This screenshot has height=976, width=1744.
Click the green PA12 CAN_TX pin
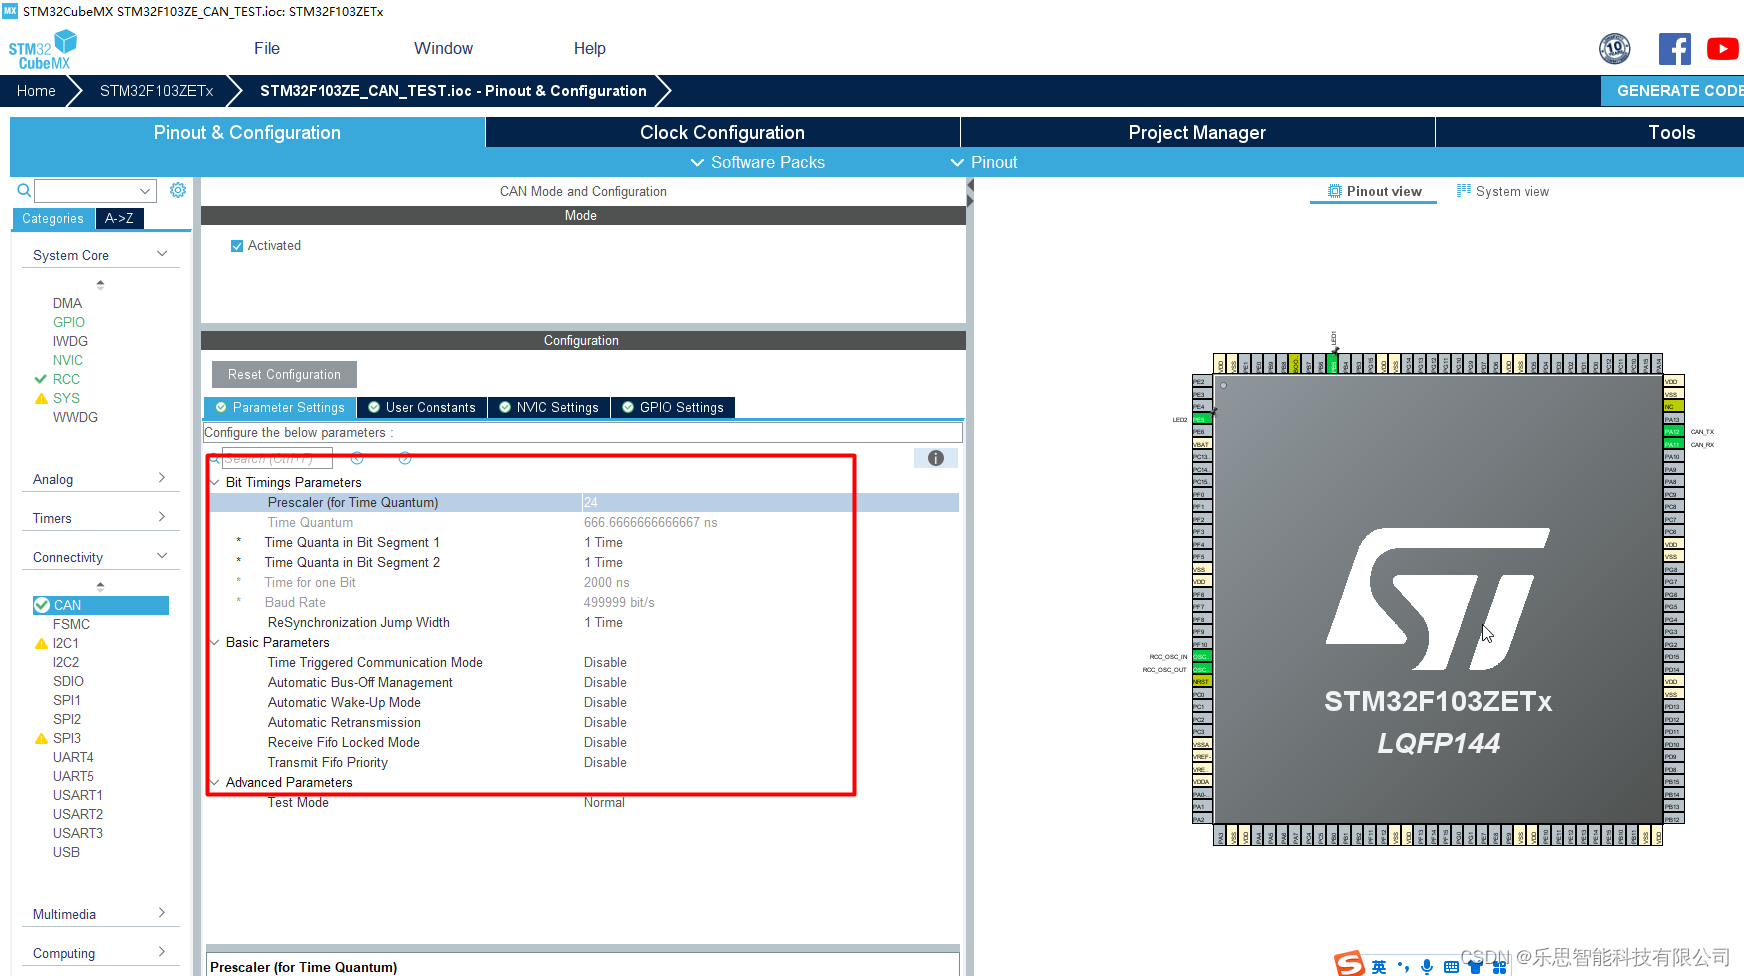click(x=1673, y=432)
